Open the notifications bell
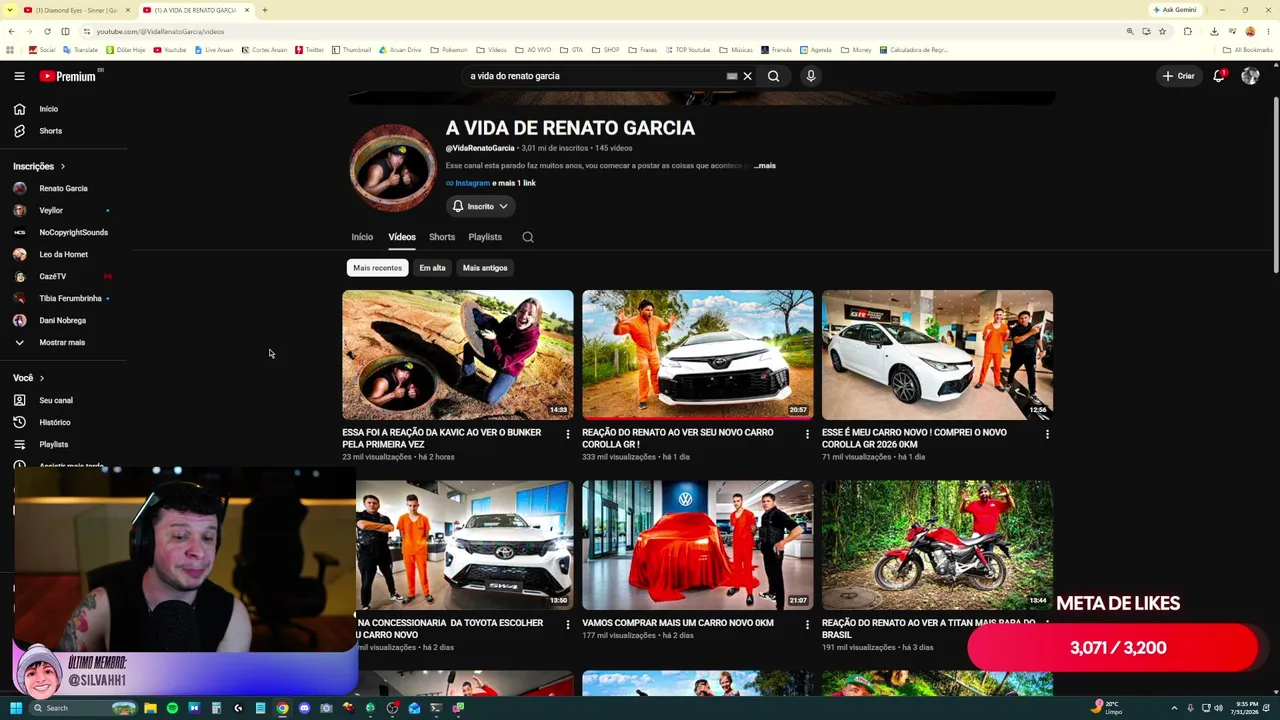 click(1219, 76)
